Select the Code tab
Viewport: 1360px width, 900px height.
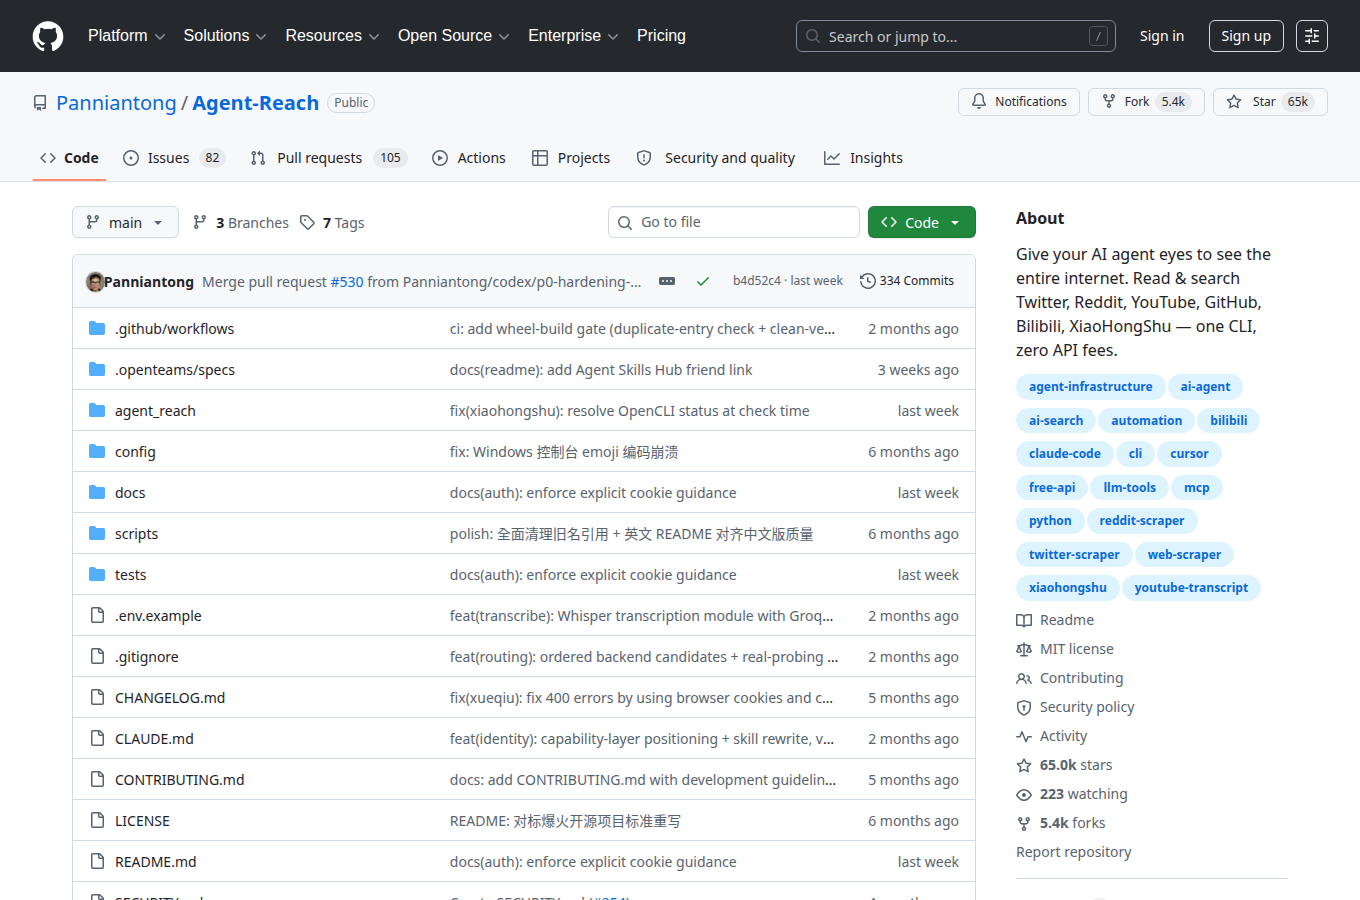69,158
